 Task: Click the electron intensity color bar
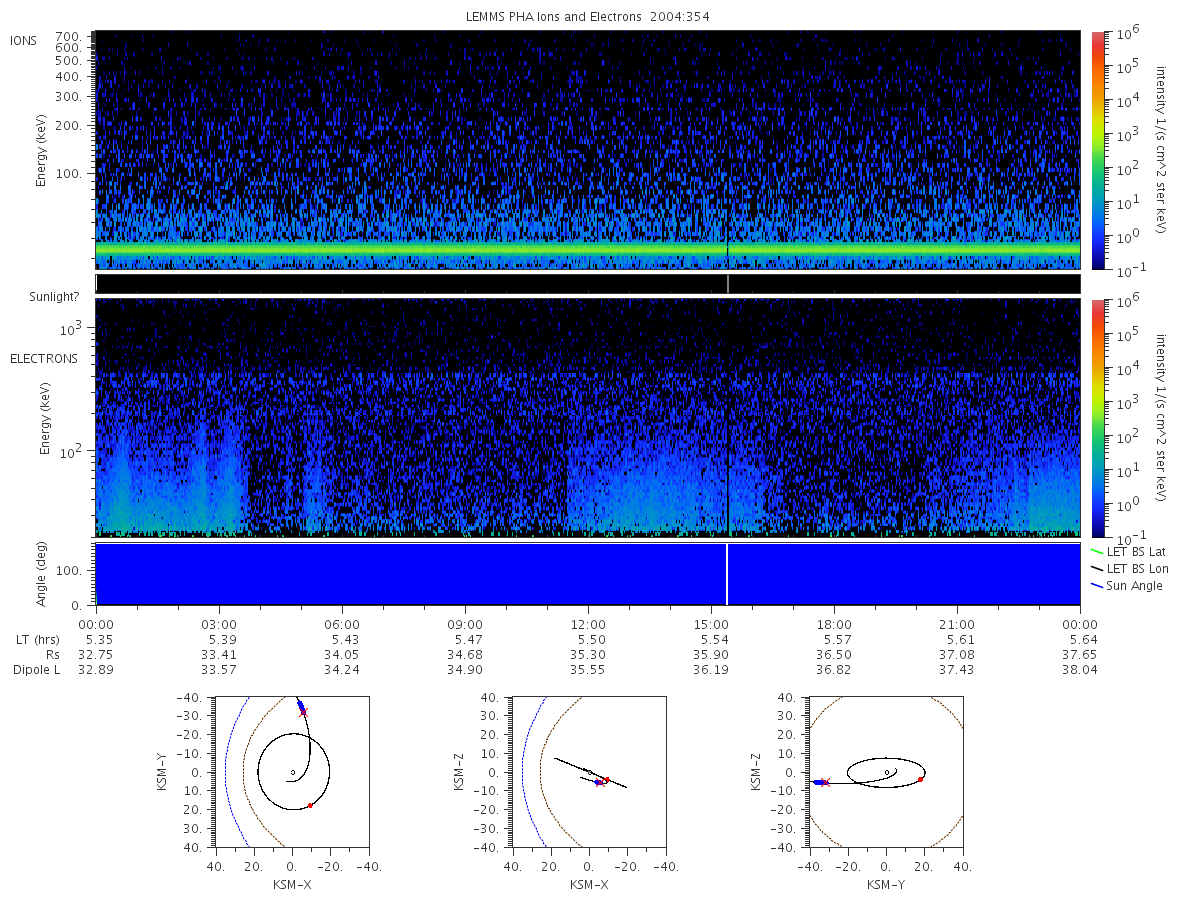pyautogui.click(x=1097, y=417)
